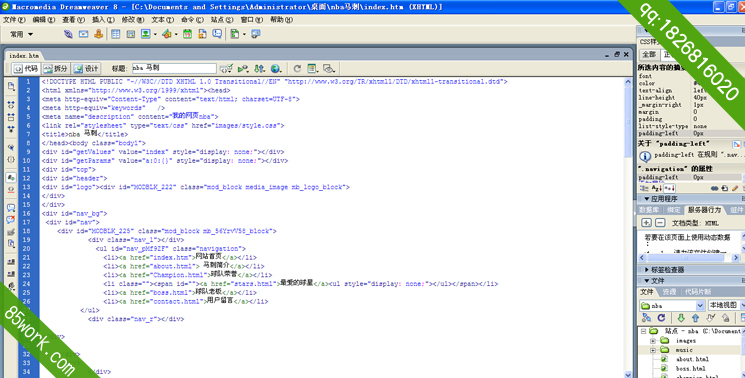Open the Edit menu (编辑)
This screenshot has height=378, width=745.
pos(44,19)
